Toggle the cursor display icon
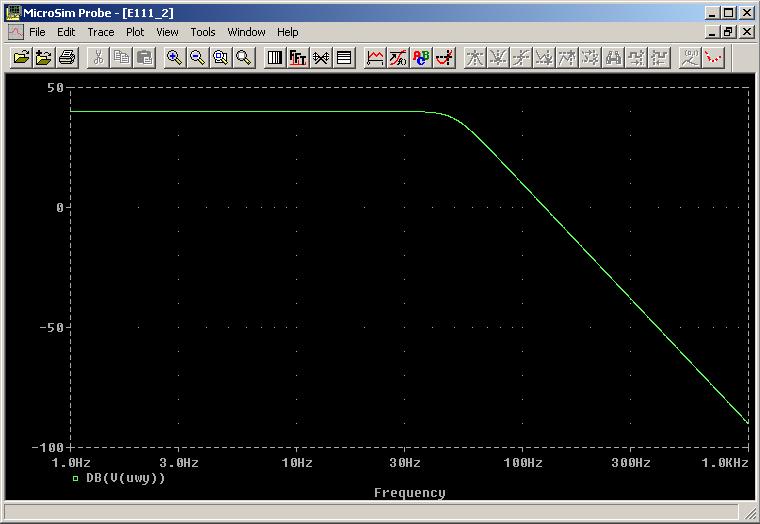Viewport: 760px width, 524px height. 444,58
